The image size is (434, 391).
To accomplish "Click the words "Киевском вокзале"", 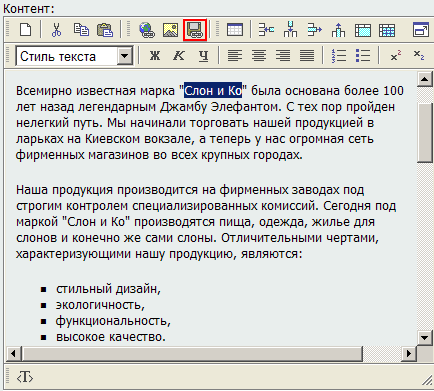I will (x=139, y=139).
